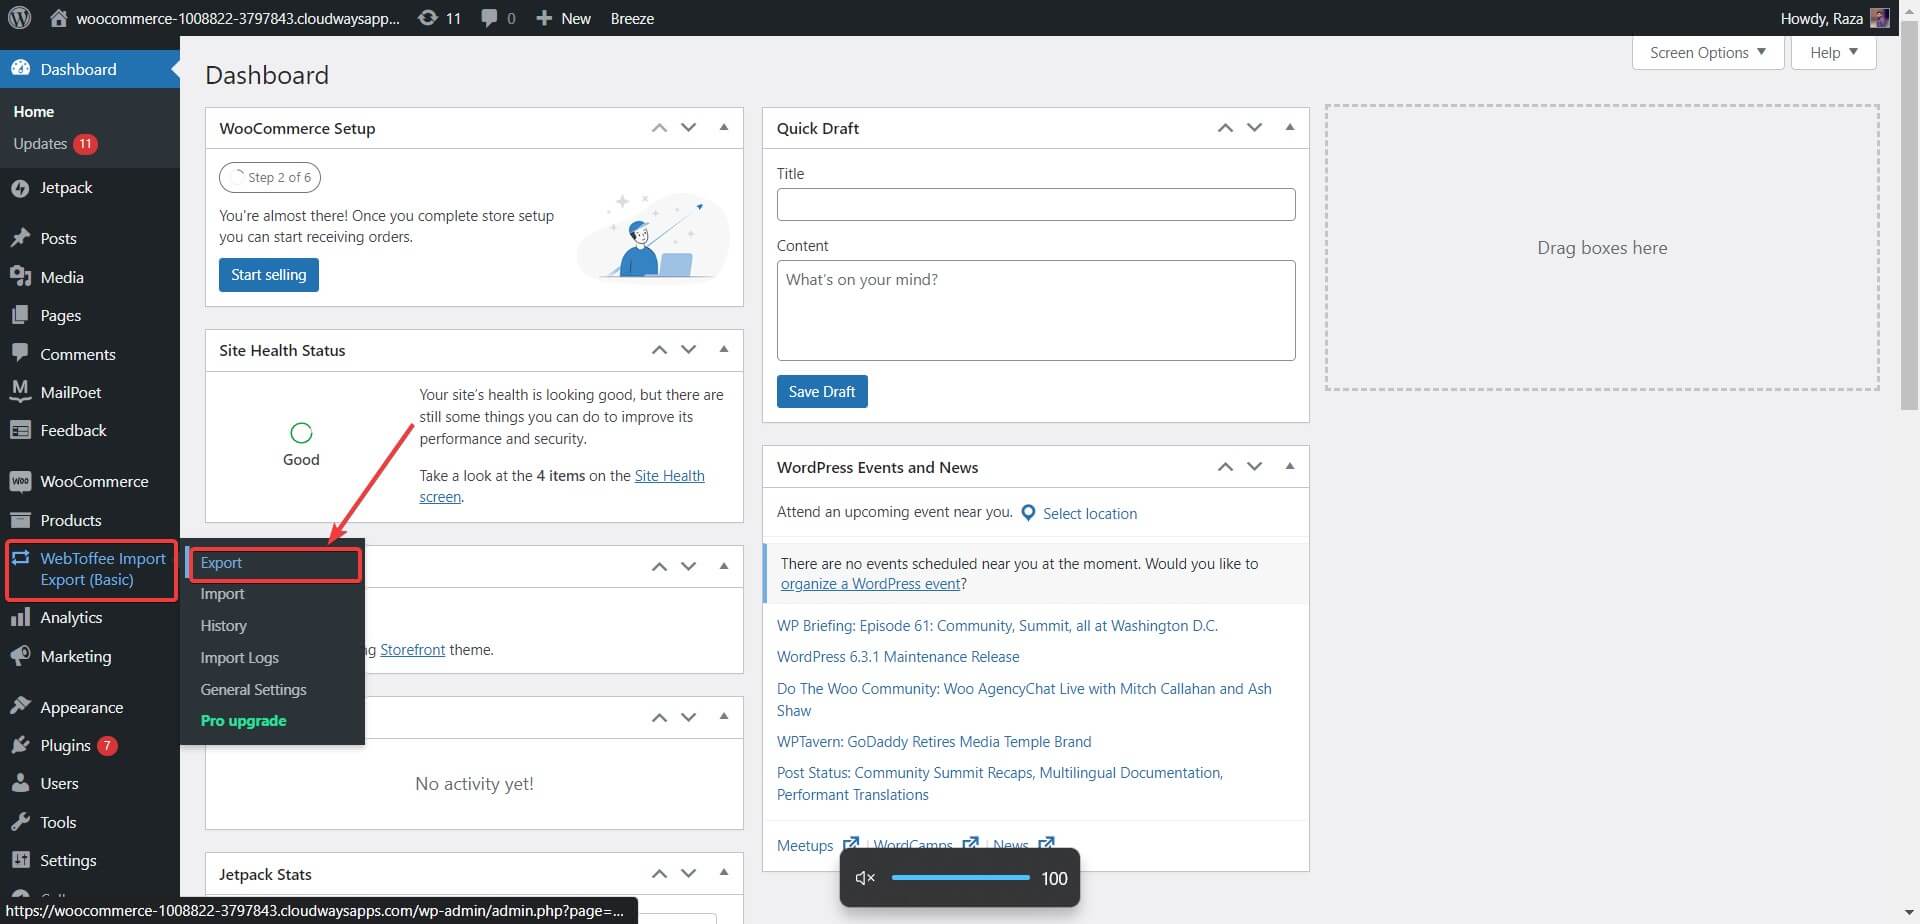Toggle the WooCommerce Setup panel triangle
This screenshot has height=924, width=1920.
coord(724,128)
